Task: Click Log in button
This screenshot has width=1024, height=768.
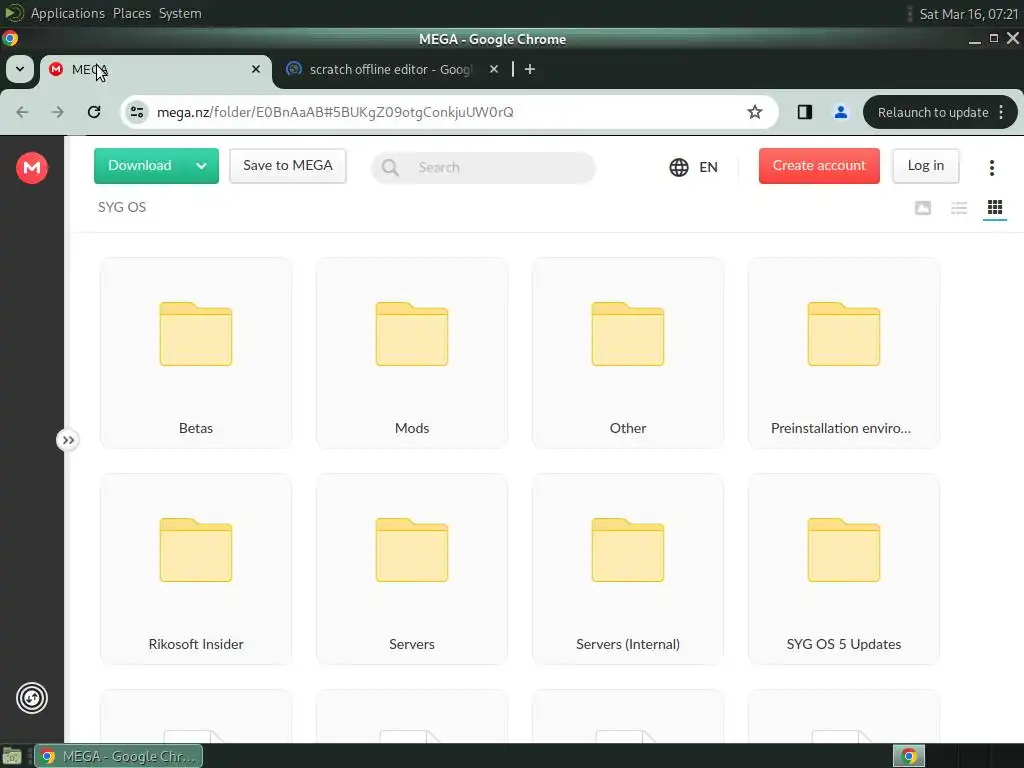Action: click(x=925, y=166)
